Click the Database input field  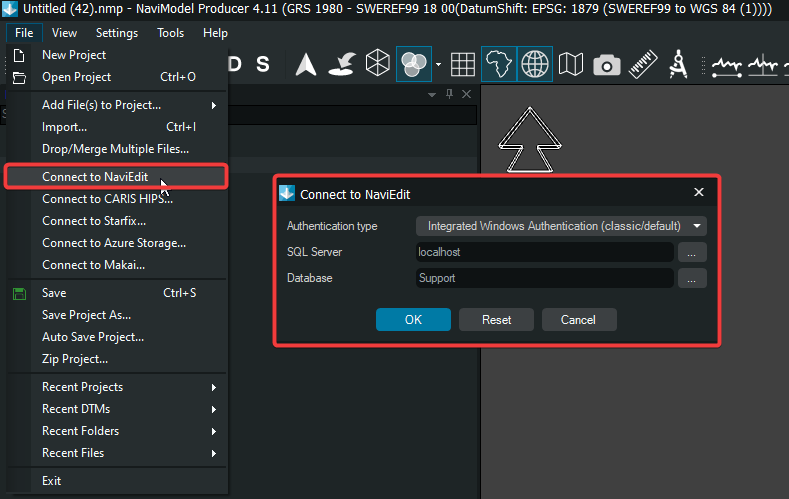click(544, 278)
